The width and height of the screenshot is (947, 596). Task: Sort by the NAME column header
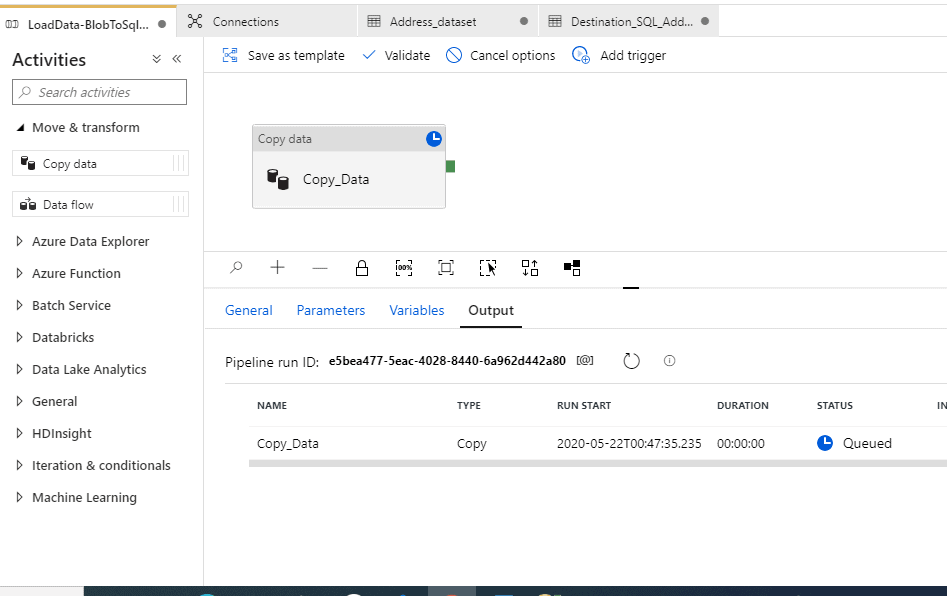tap(272, 405)
